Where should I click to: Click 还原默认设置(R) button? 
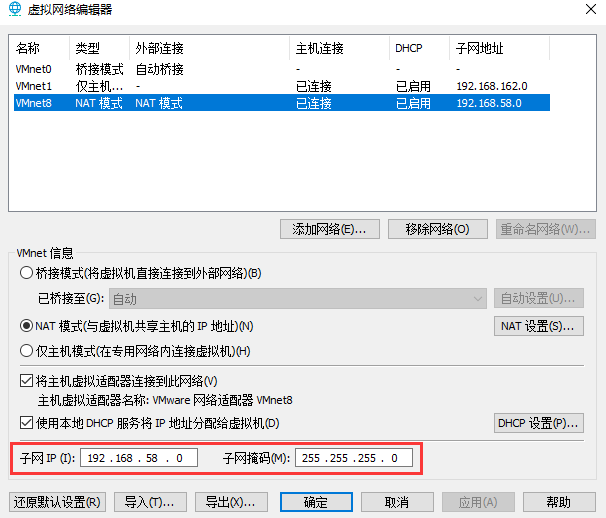[x=57, y=502]
